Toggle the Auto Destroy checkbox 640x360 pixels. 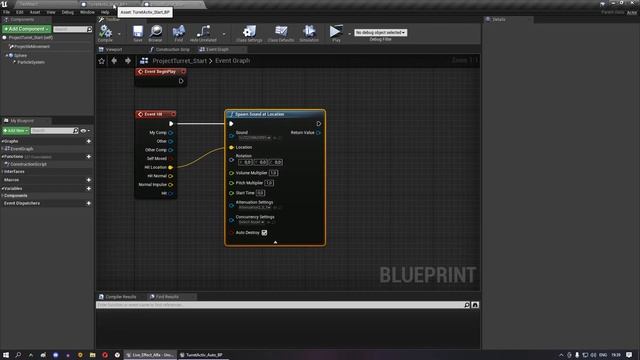(x=264, y=233)
